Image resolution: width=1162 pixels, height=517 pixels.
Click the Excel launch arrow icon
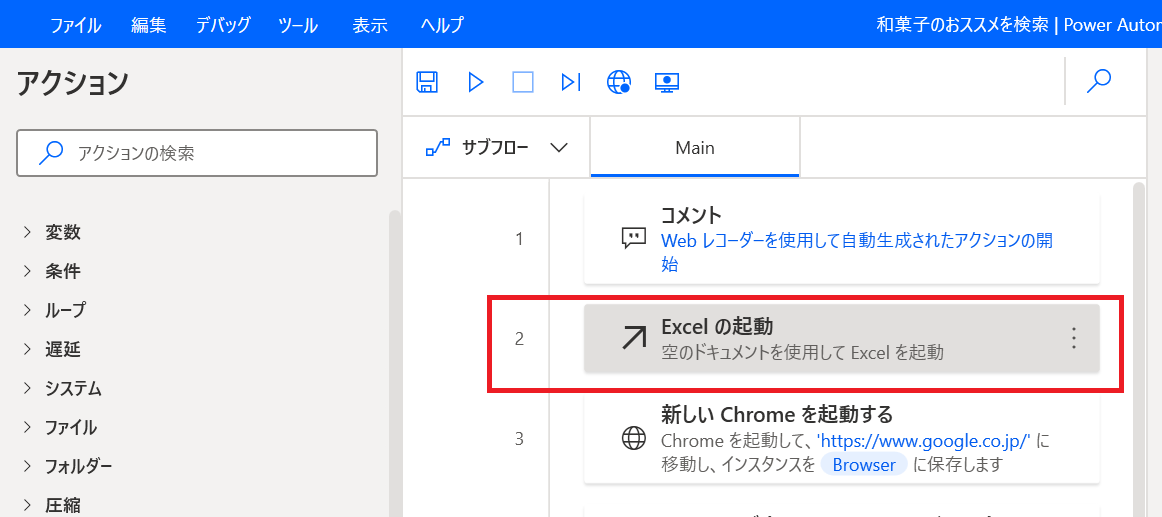tap(633, 338)
